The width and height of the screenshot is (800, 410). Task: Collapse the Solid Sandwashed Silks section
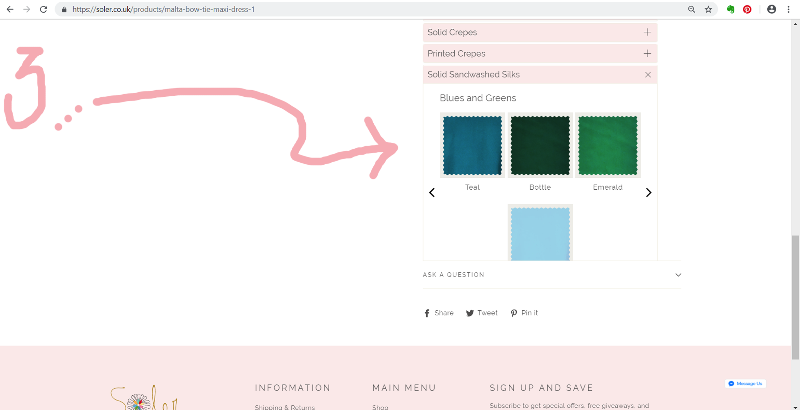pos(540,74)
